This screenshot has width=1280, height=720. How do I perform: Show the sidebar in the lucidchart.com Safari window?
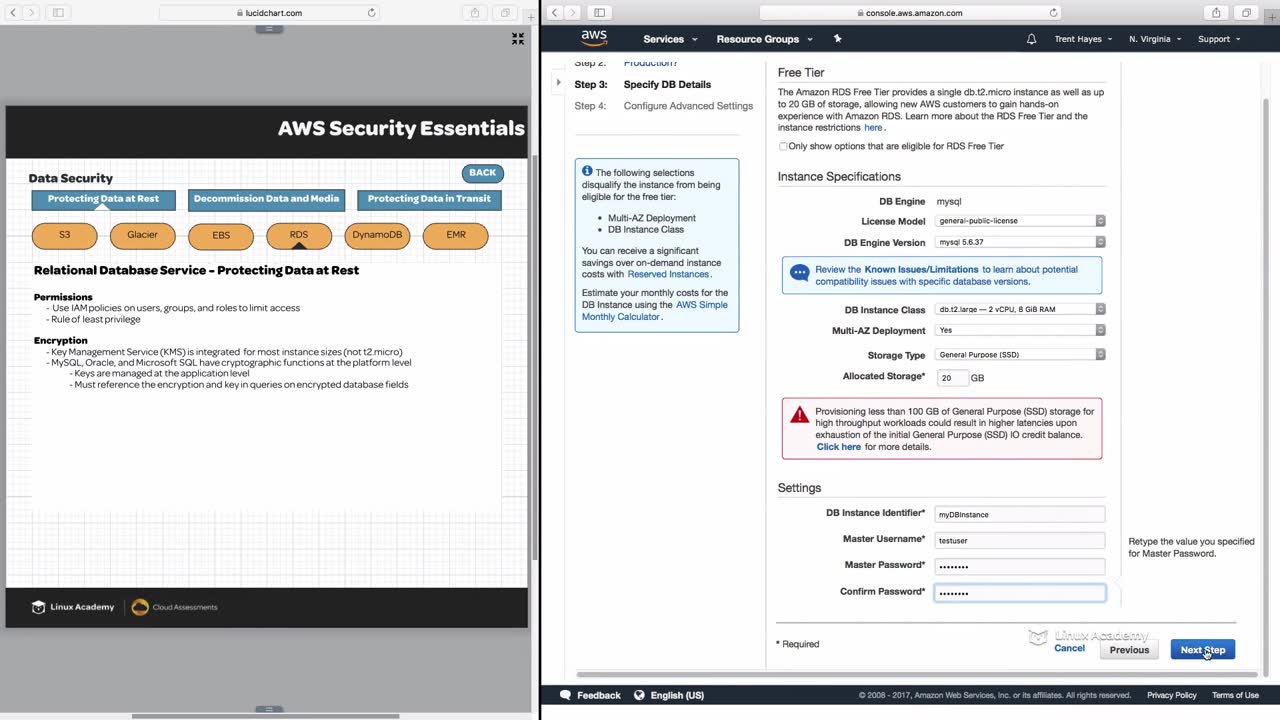[58, 13]
